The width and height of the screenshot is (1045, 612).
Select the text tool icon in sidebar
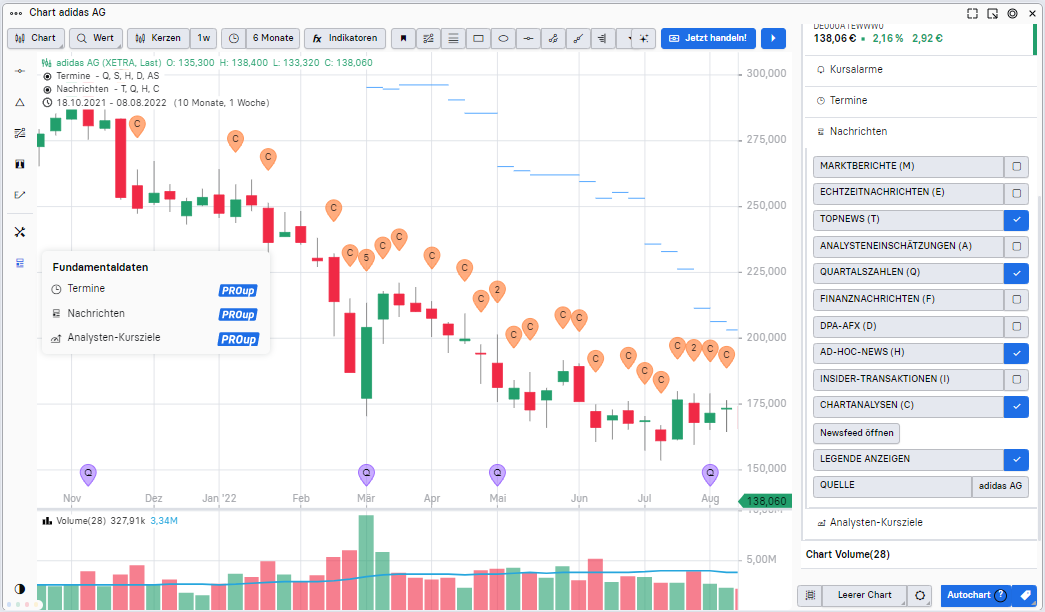click(x=20, y=164)
